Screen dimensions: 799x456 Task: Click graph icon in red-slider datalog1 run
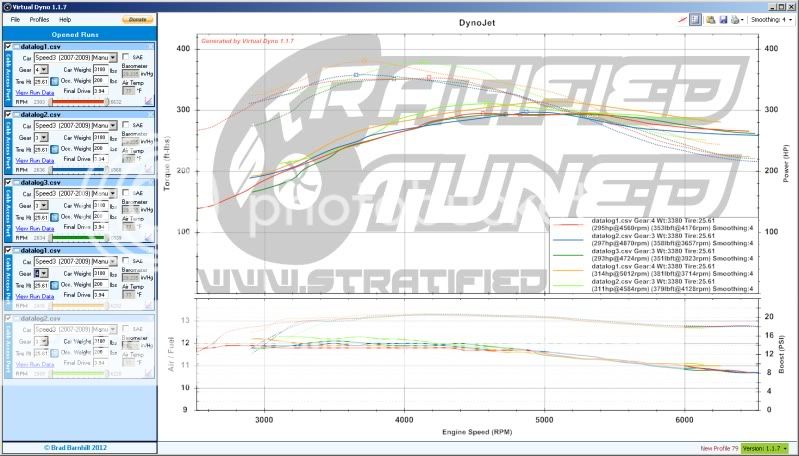(148, 101)
